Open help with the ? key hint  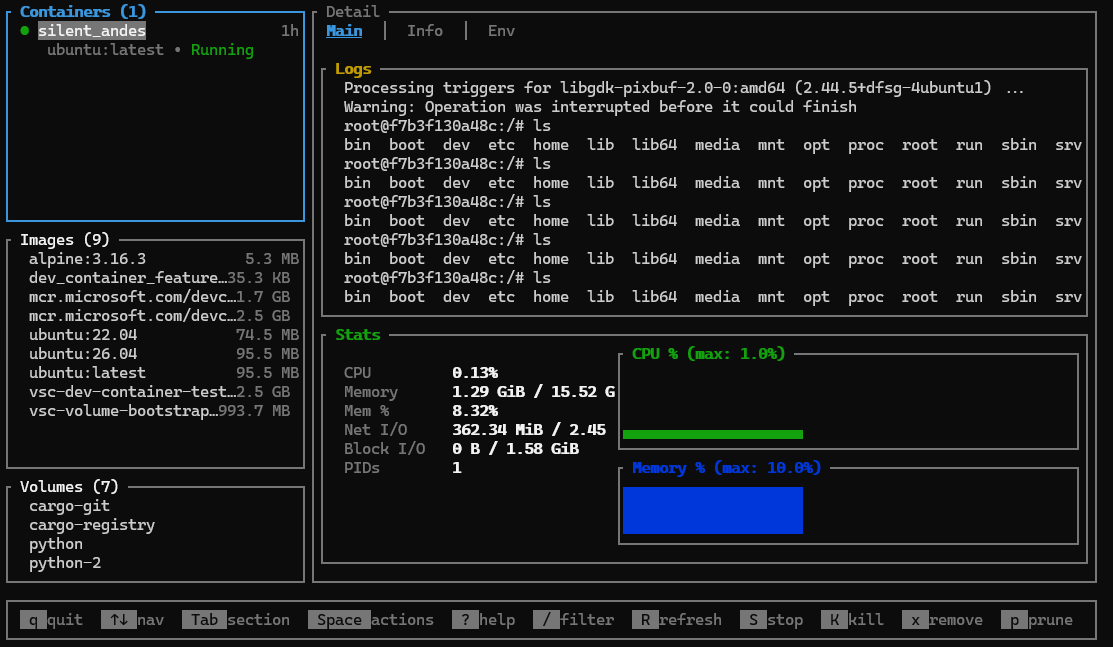coord(483,619)
